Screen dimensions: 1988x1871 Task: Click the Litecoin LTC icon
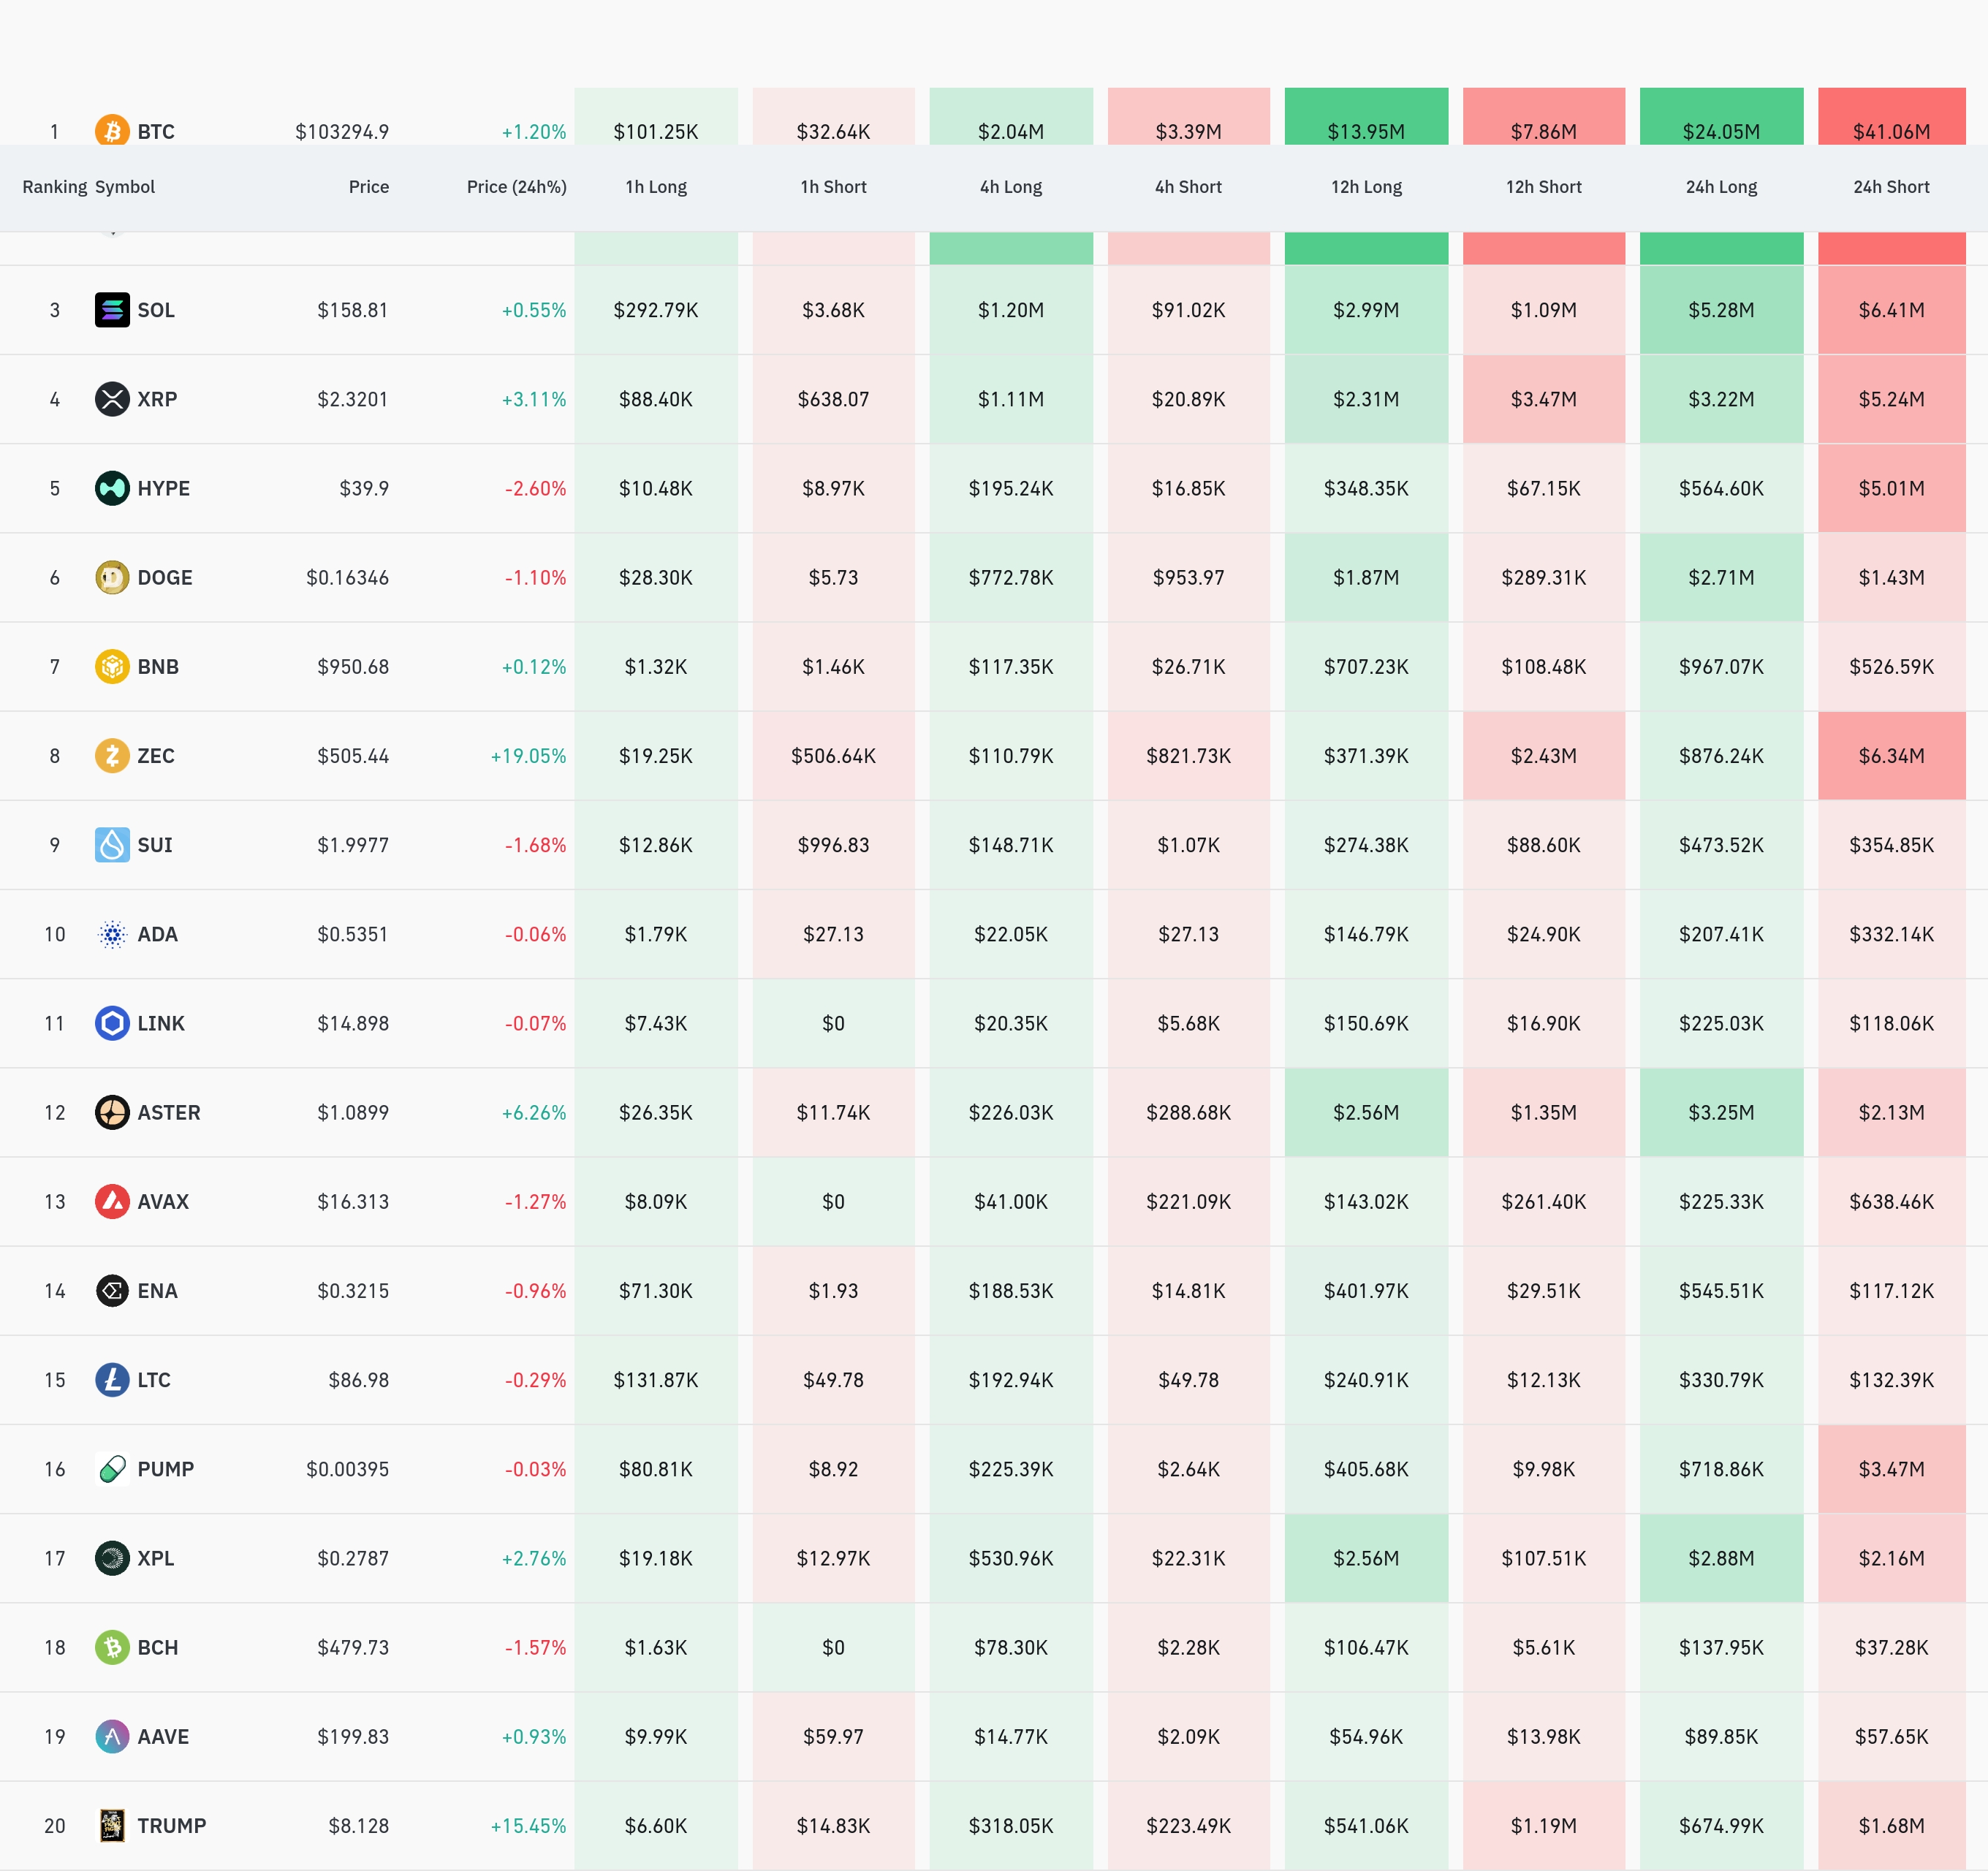[x=112, y=1380]
